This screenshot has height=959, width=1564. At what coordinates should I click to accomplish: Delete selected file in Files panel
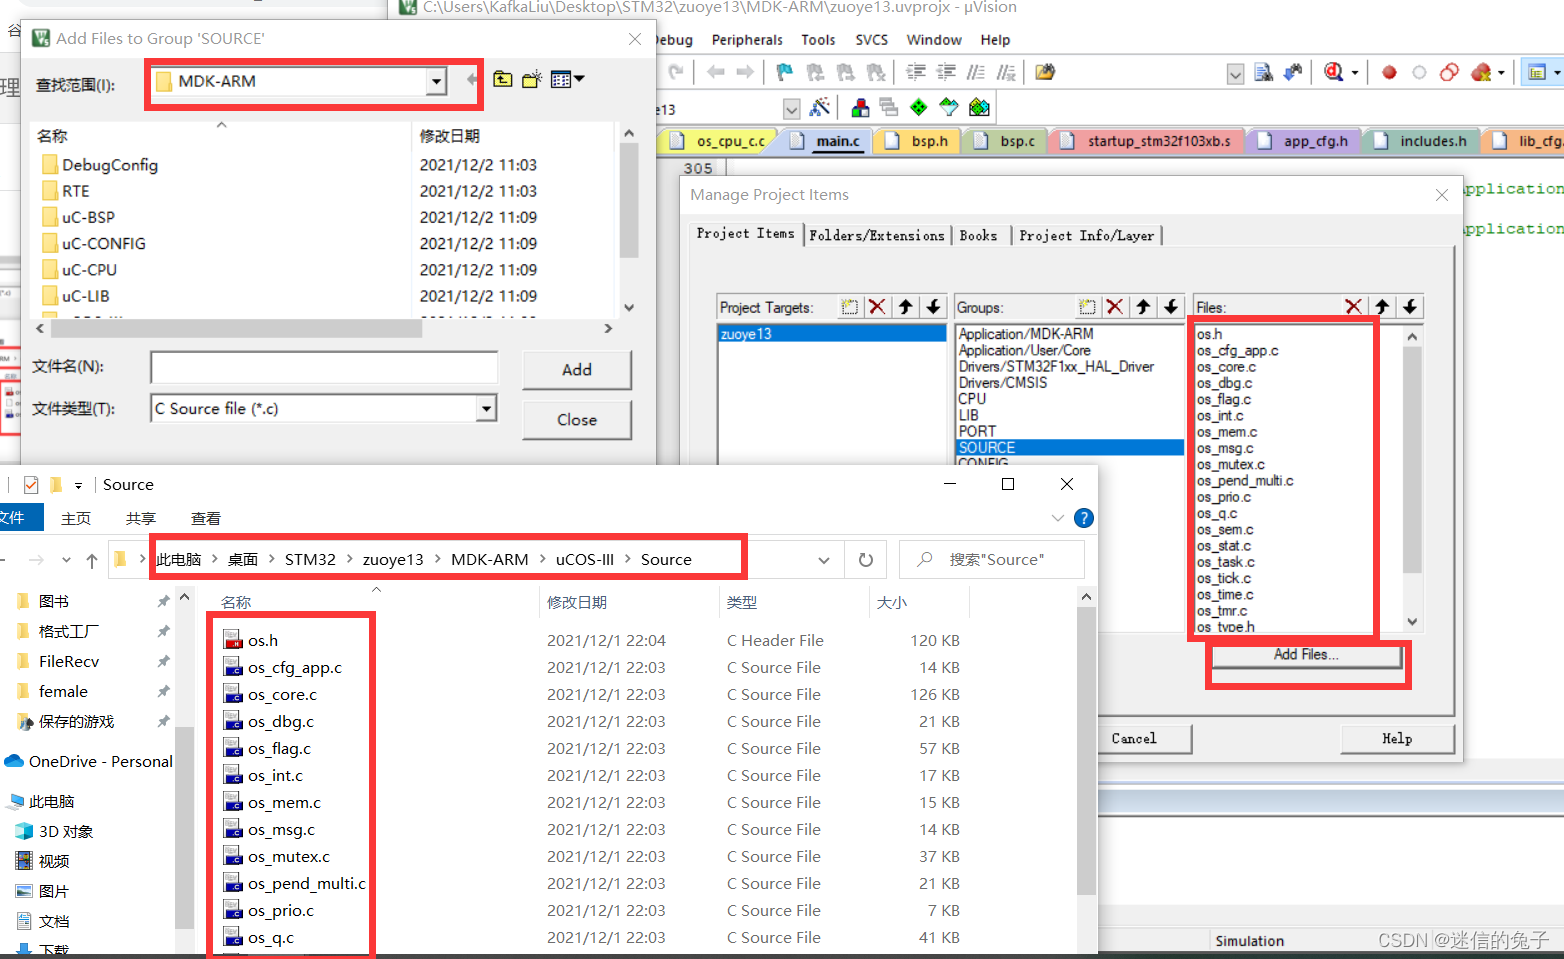[1353, 307]
